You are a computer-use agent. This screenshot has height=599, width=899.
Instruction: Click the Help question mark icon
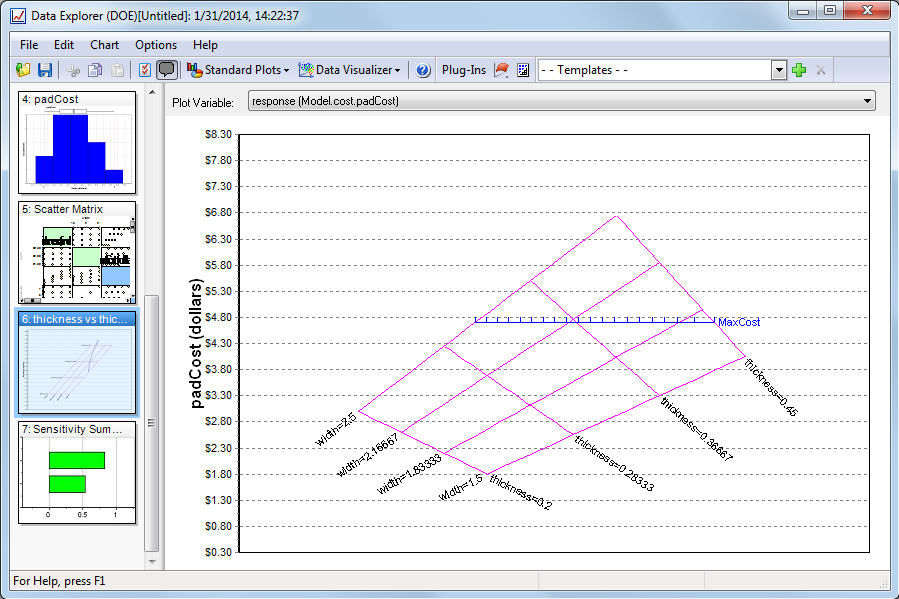[x=423, y=70]
